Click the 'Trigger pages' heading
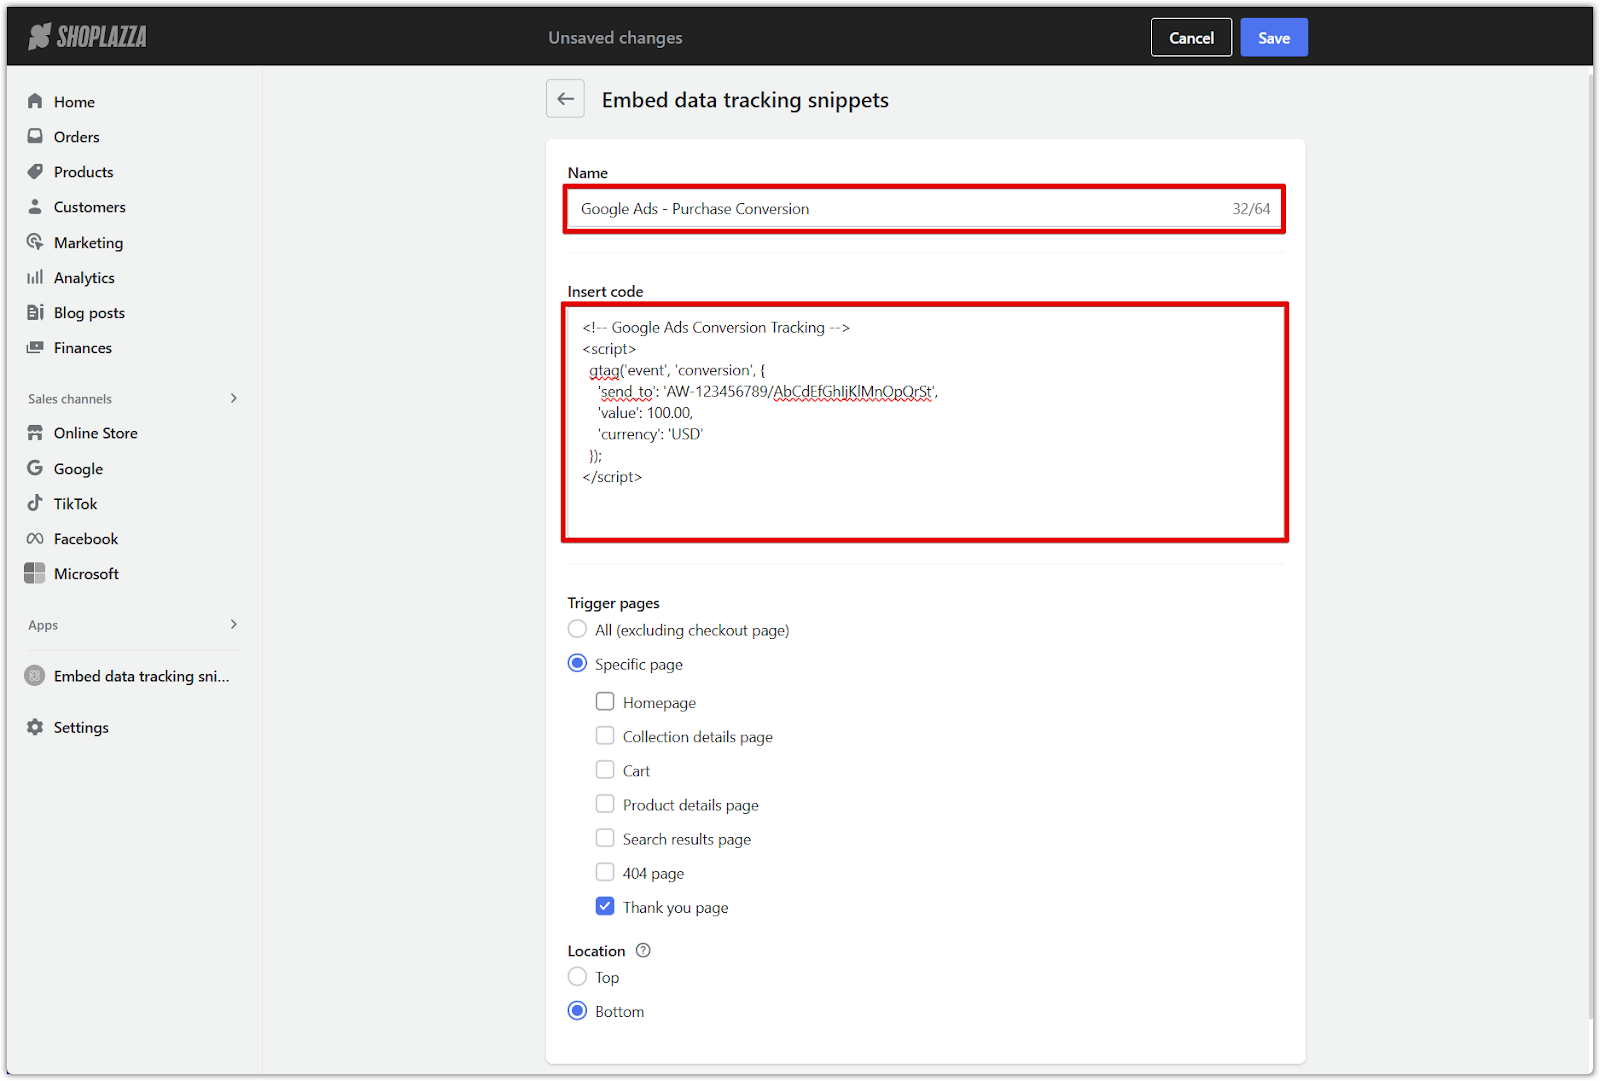The width and height of the screenshot is (1600, 1081). [x=613, y=602]
